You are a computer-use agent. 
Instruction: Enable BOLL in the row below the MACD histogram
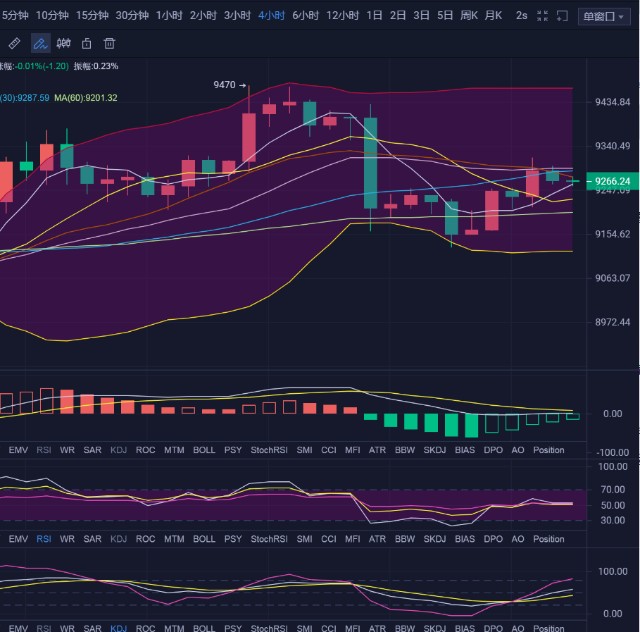[203, 451]
